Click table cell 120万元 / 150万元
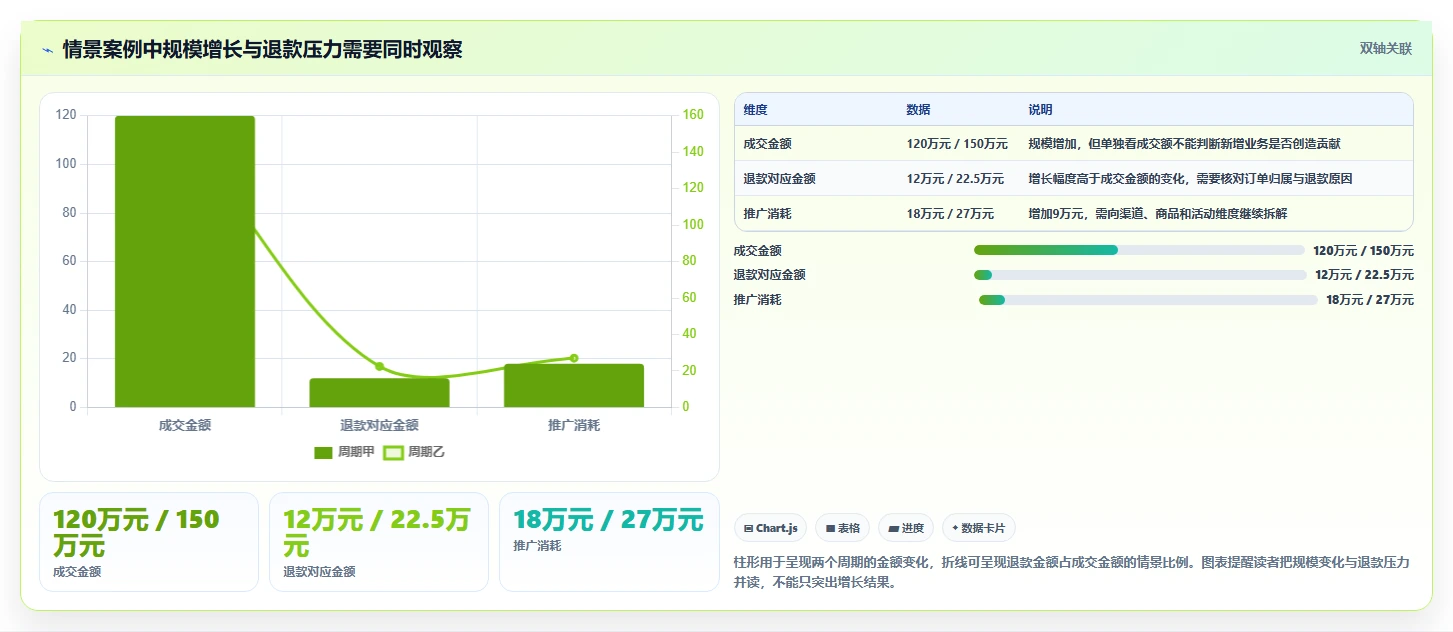This screenshot has height=632, width=1453. coord(957,144)
